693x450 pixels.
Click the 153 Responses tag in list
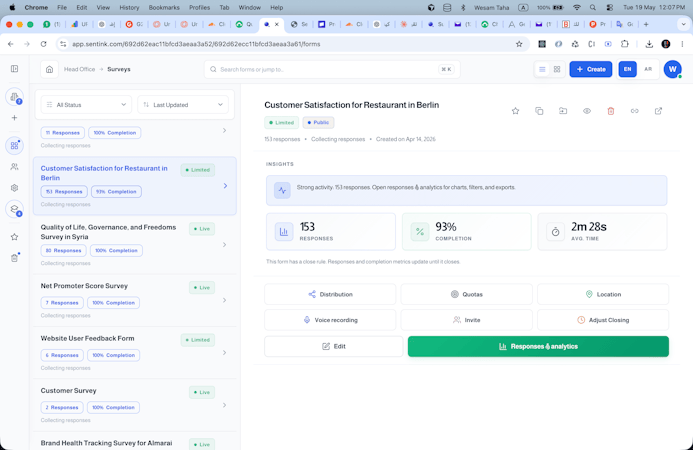[64, 192]
